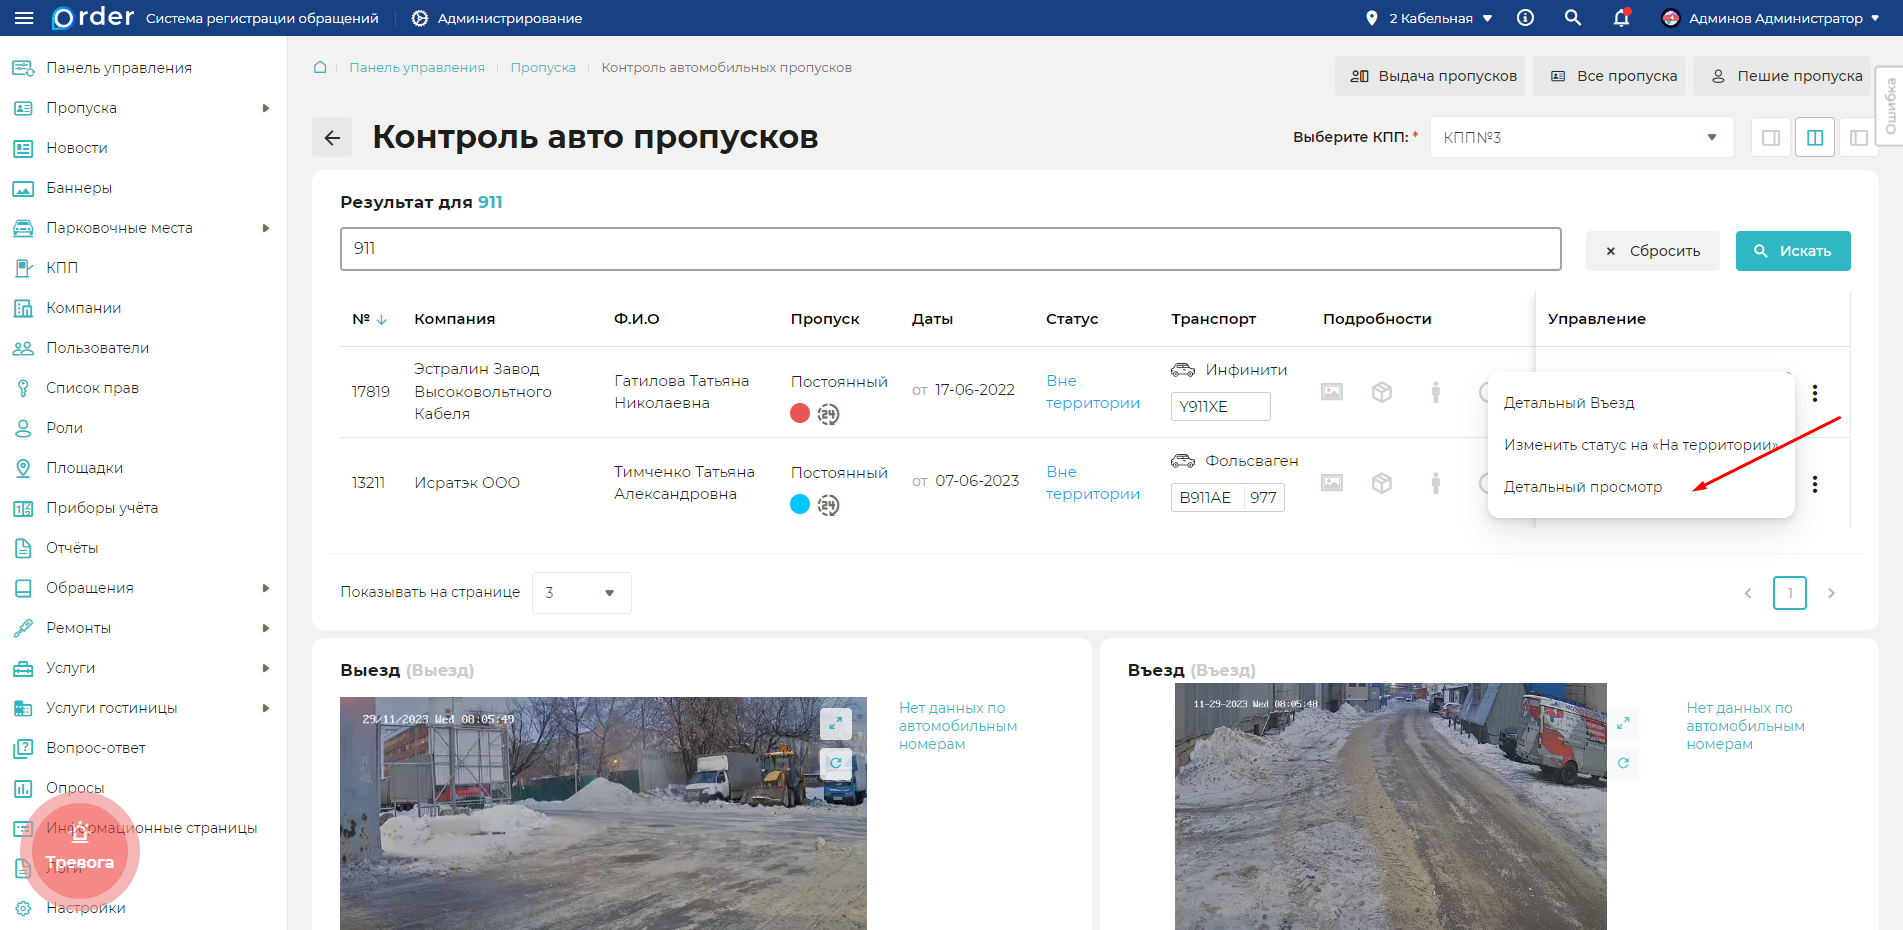1903x930 pixels.
Task: Open three-dot menu for pass 13211
Action: point(1814,484)
